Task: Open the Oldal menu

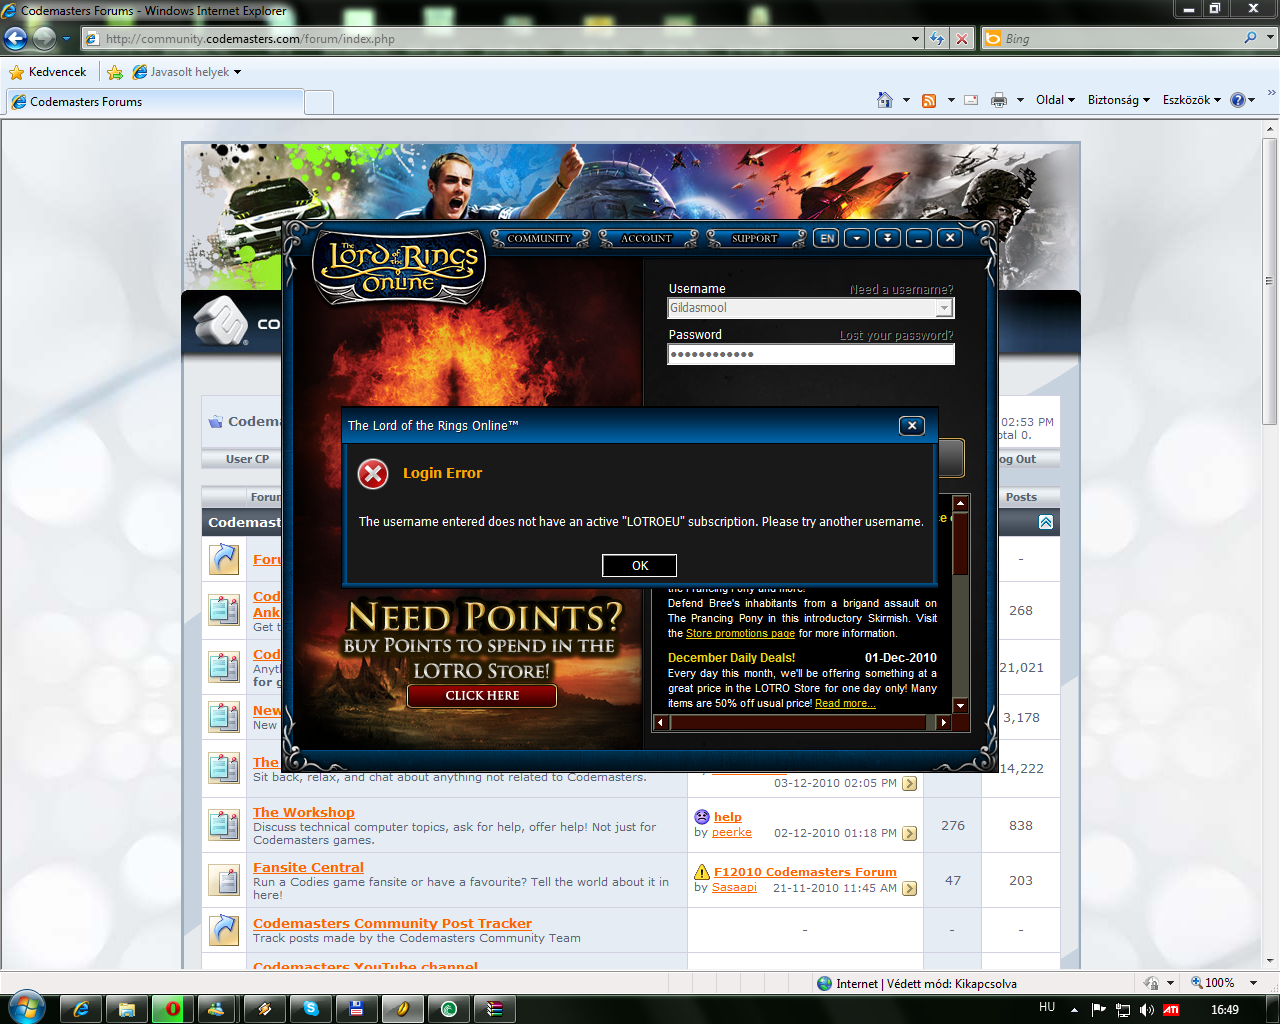Action: tap(1055, 100)
